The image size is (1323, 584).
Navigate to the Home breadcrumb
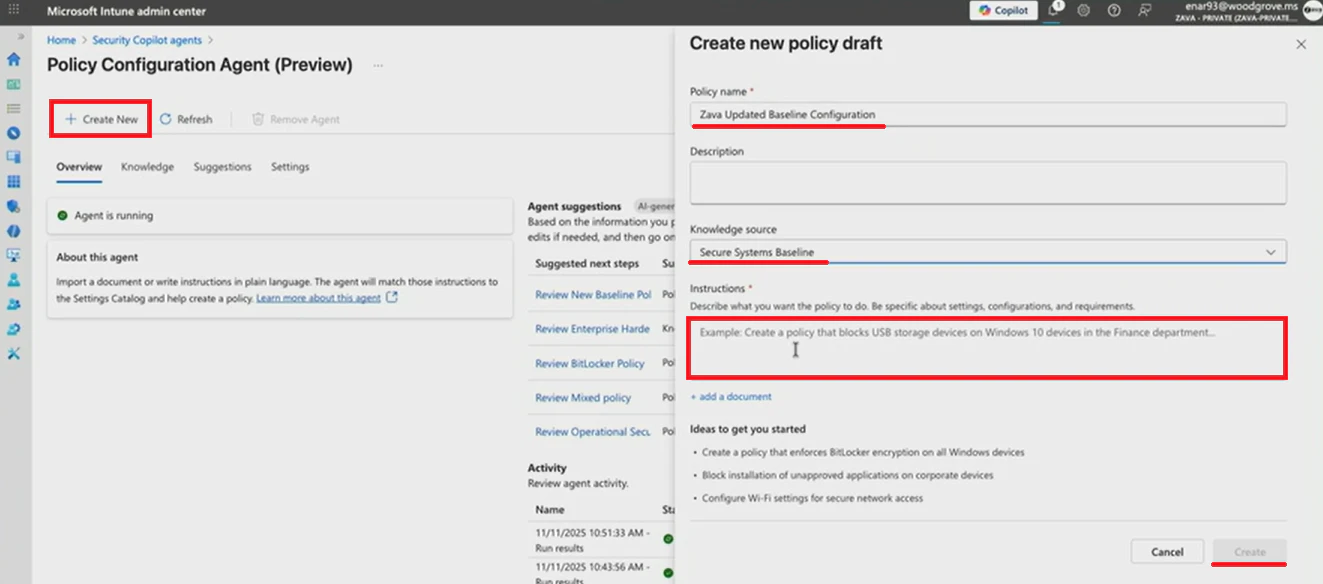pos(61,40)
